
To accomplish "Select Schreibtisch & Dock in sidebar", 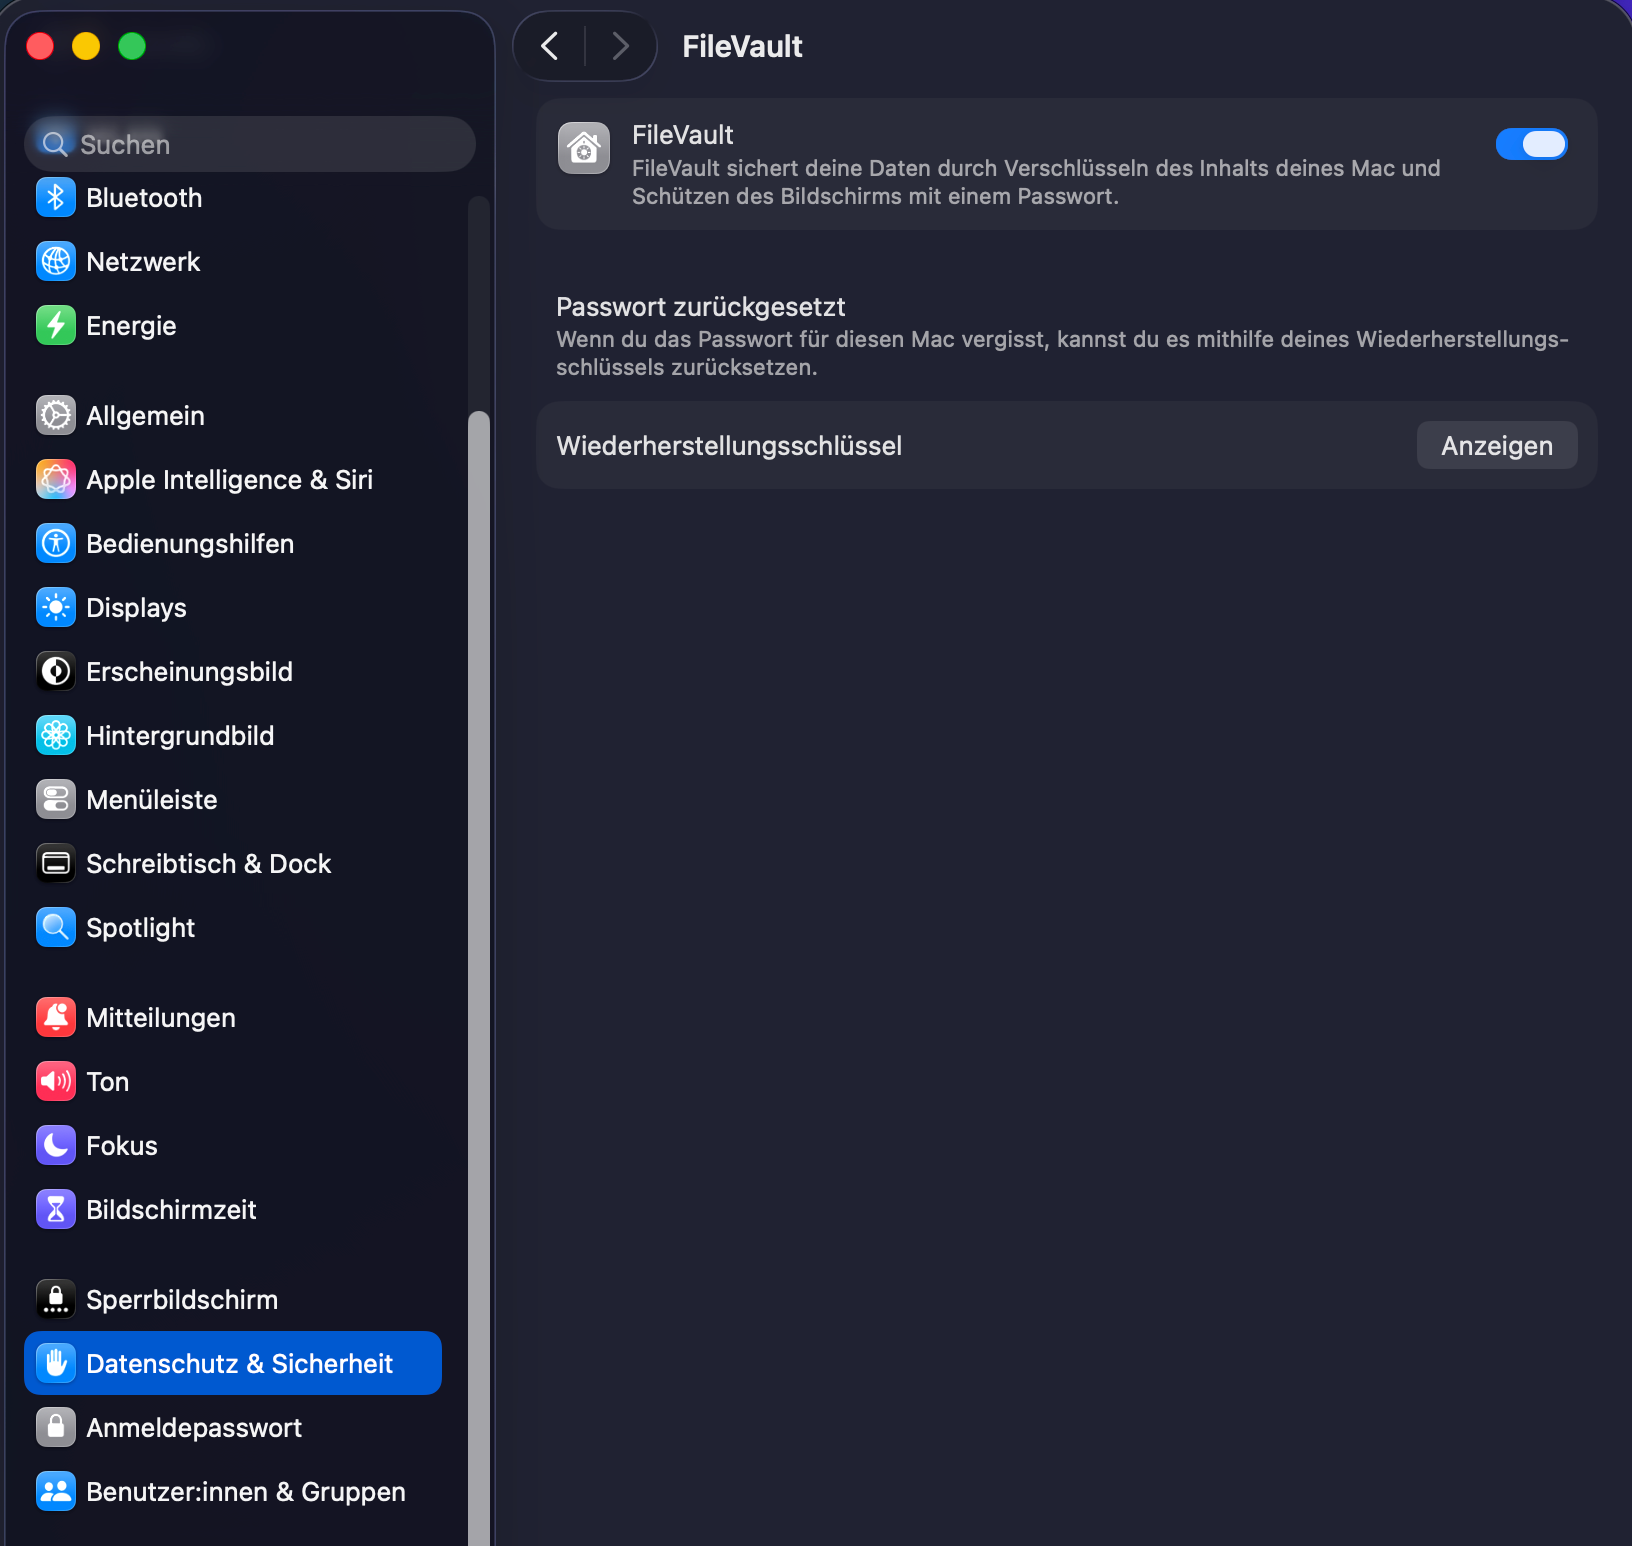I will (x=208, y=864).
